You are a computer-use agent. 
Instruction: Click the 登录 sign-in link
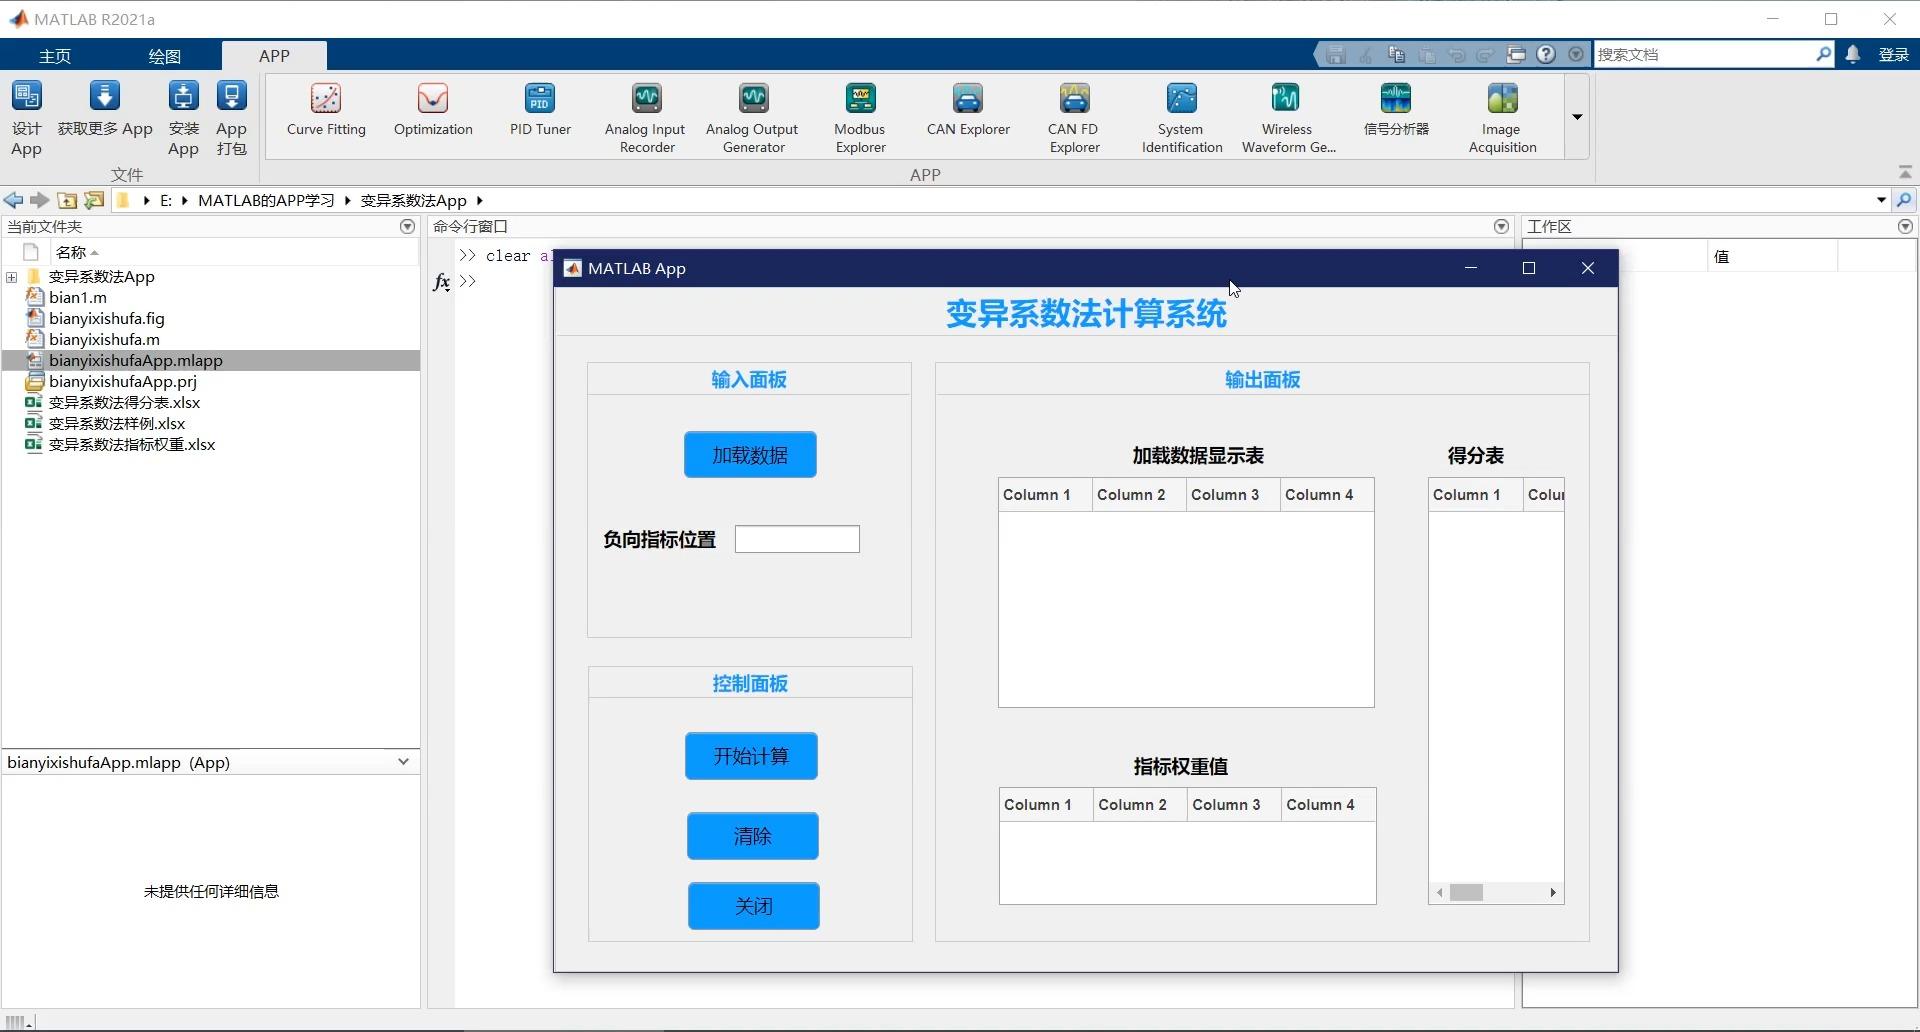[1894, 55]
